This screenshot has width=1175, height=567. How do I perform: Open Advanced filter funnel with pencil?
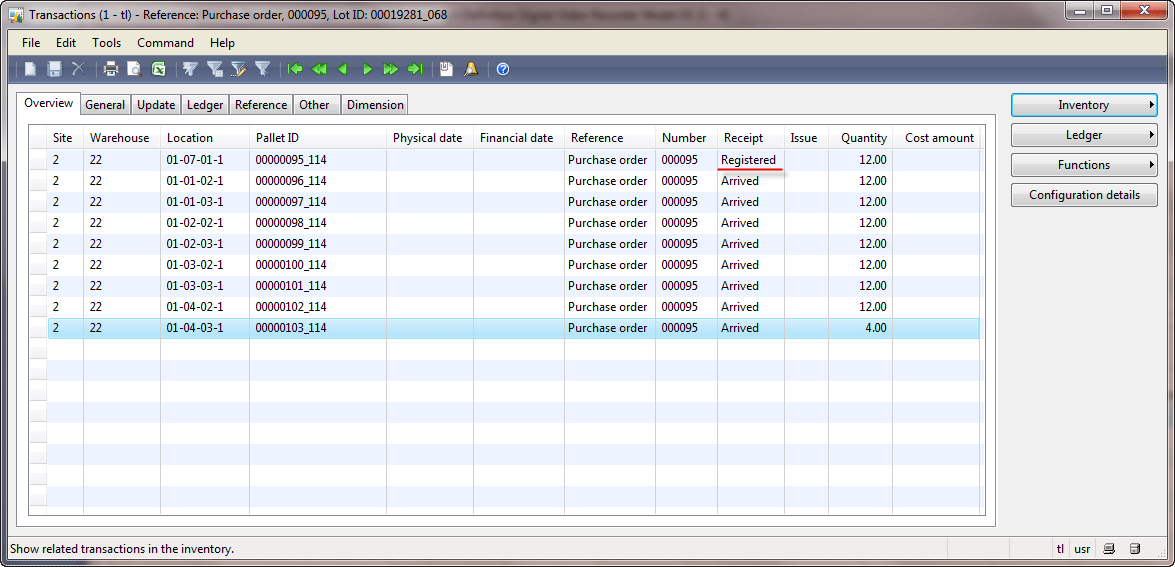pos(238,69)
